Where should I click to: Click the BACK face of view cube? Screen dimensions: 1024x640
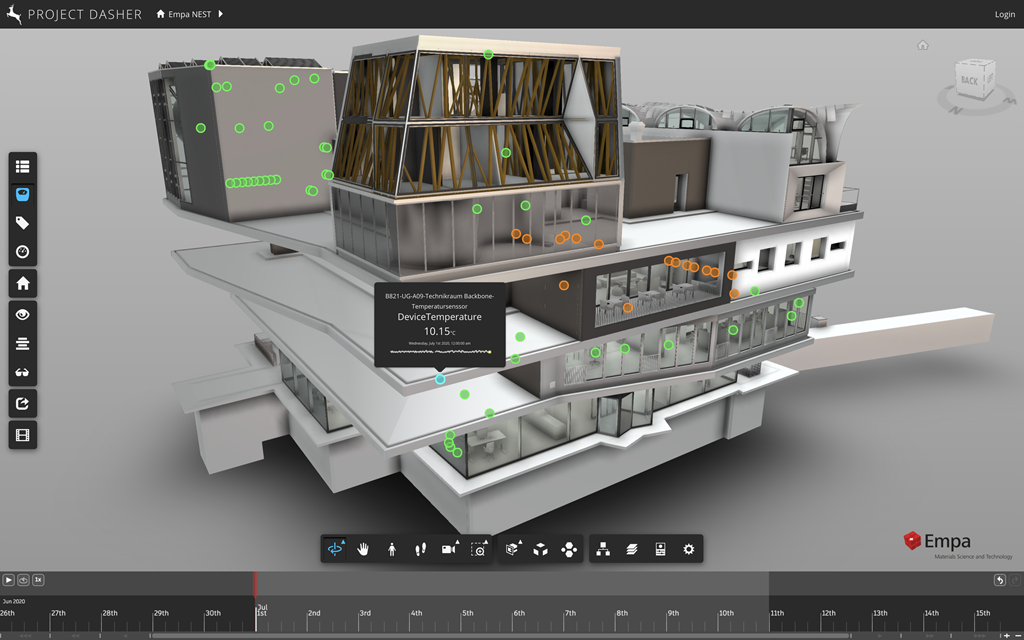point(969,80)
